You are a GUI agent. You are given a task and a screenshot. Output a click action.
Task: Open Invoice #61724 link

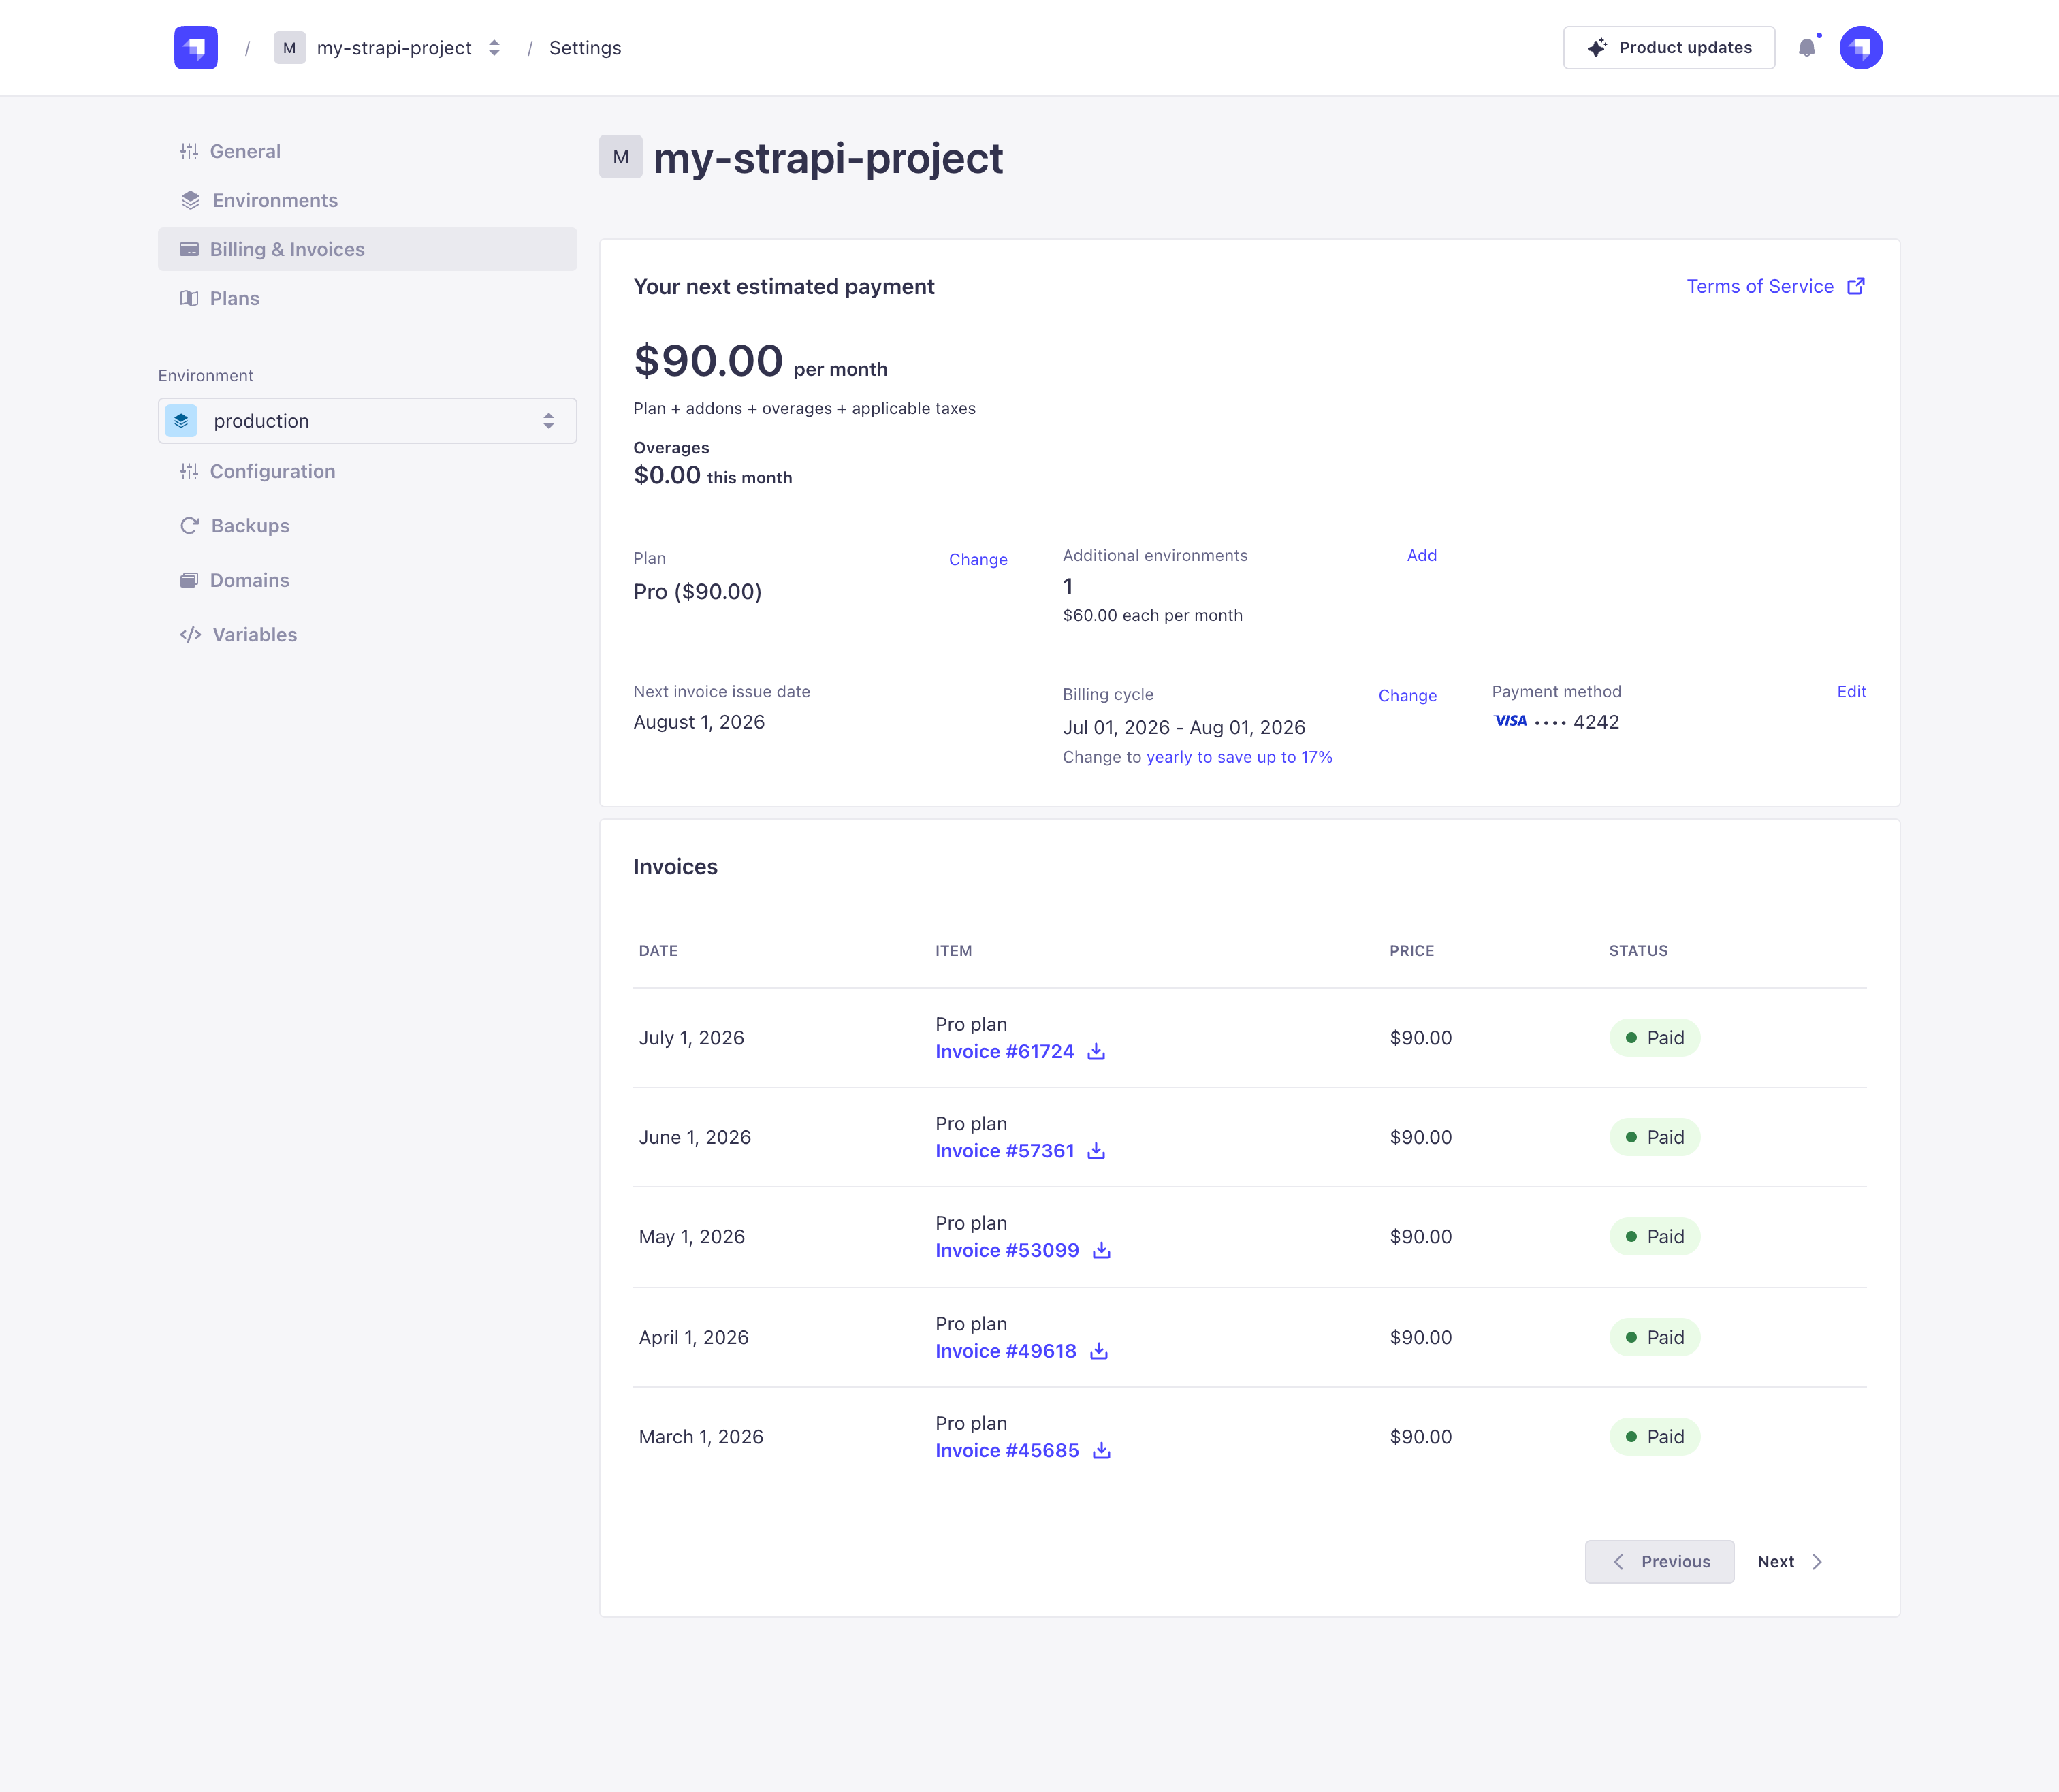1004,1052
